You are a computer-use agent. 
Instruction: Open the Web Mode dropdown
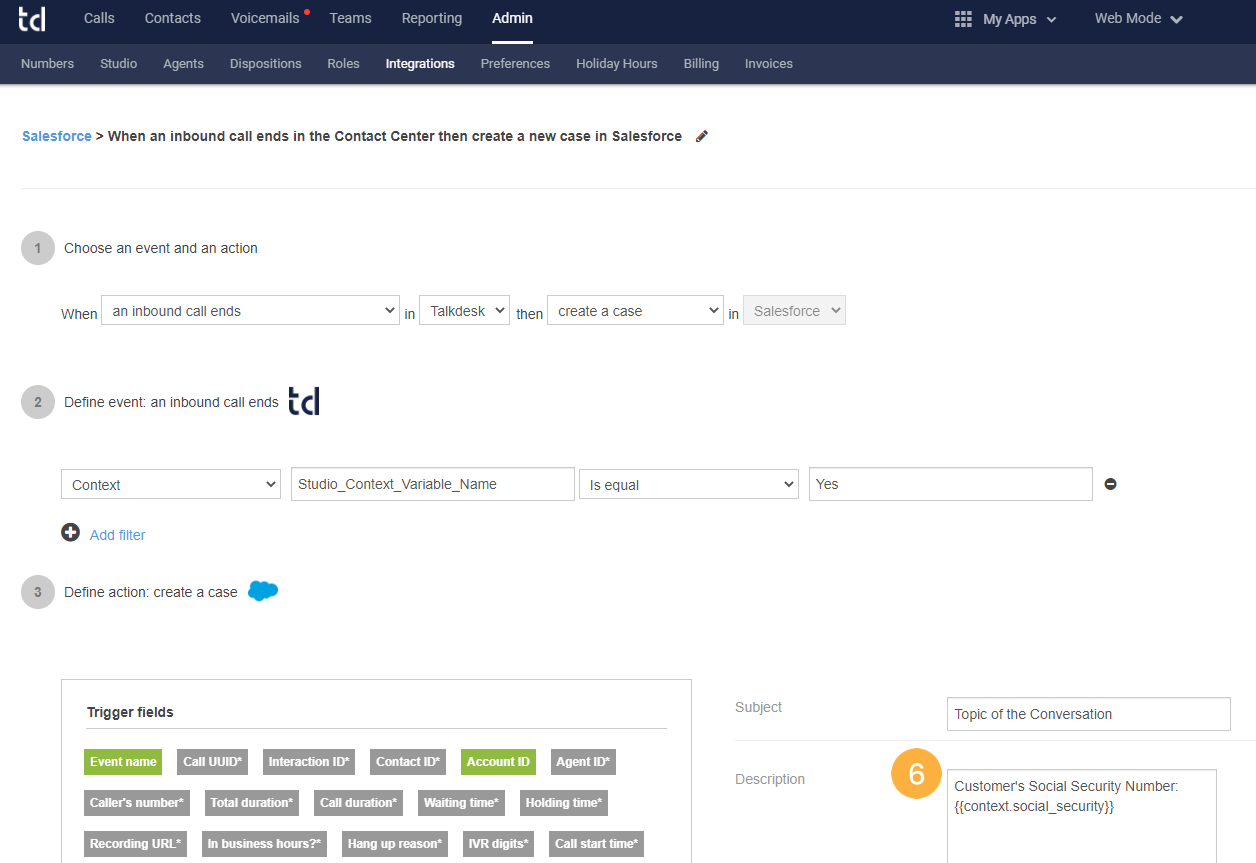pos(1139,19)
